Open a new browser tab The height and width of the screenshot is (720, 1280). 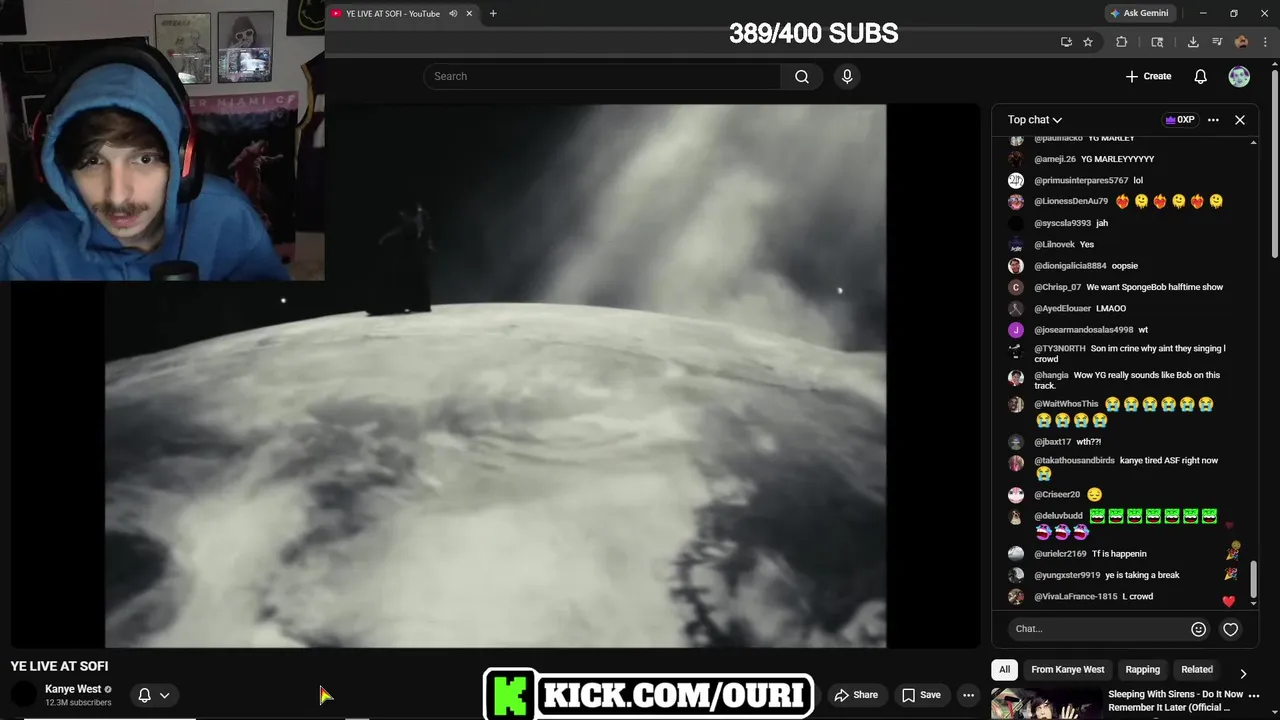click(493, 13)
